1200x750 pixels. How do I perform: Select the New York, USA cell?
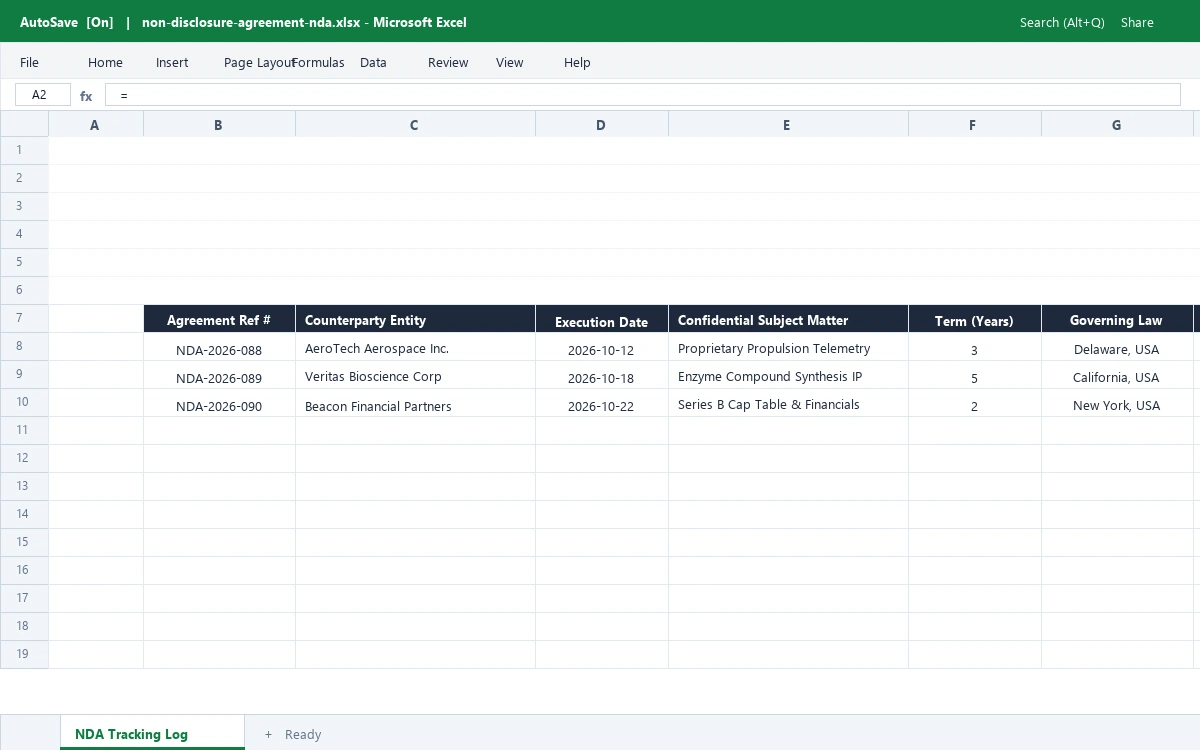click(1117, 403)
